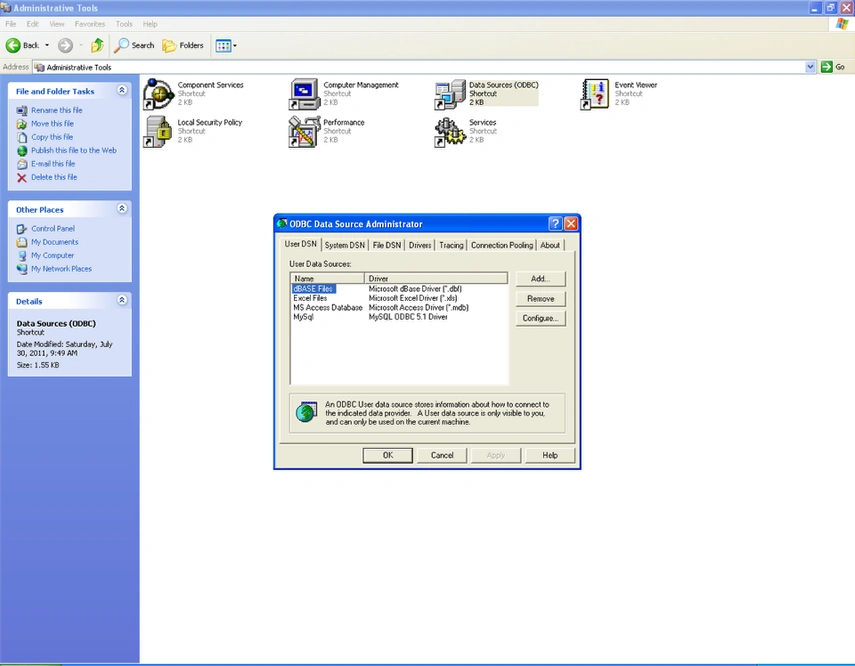Open the Services gear icon
Image resolution: width=855 pixels, height=666 pixels.
450,131
